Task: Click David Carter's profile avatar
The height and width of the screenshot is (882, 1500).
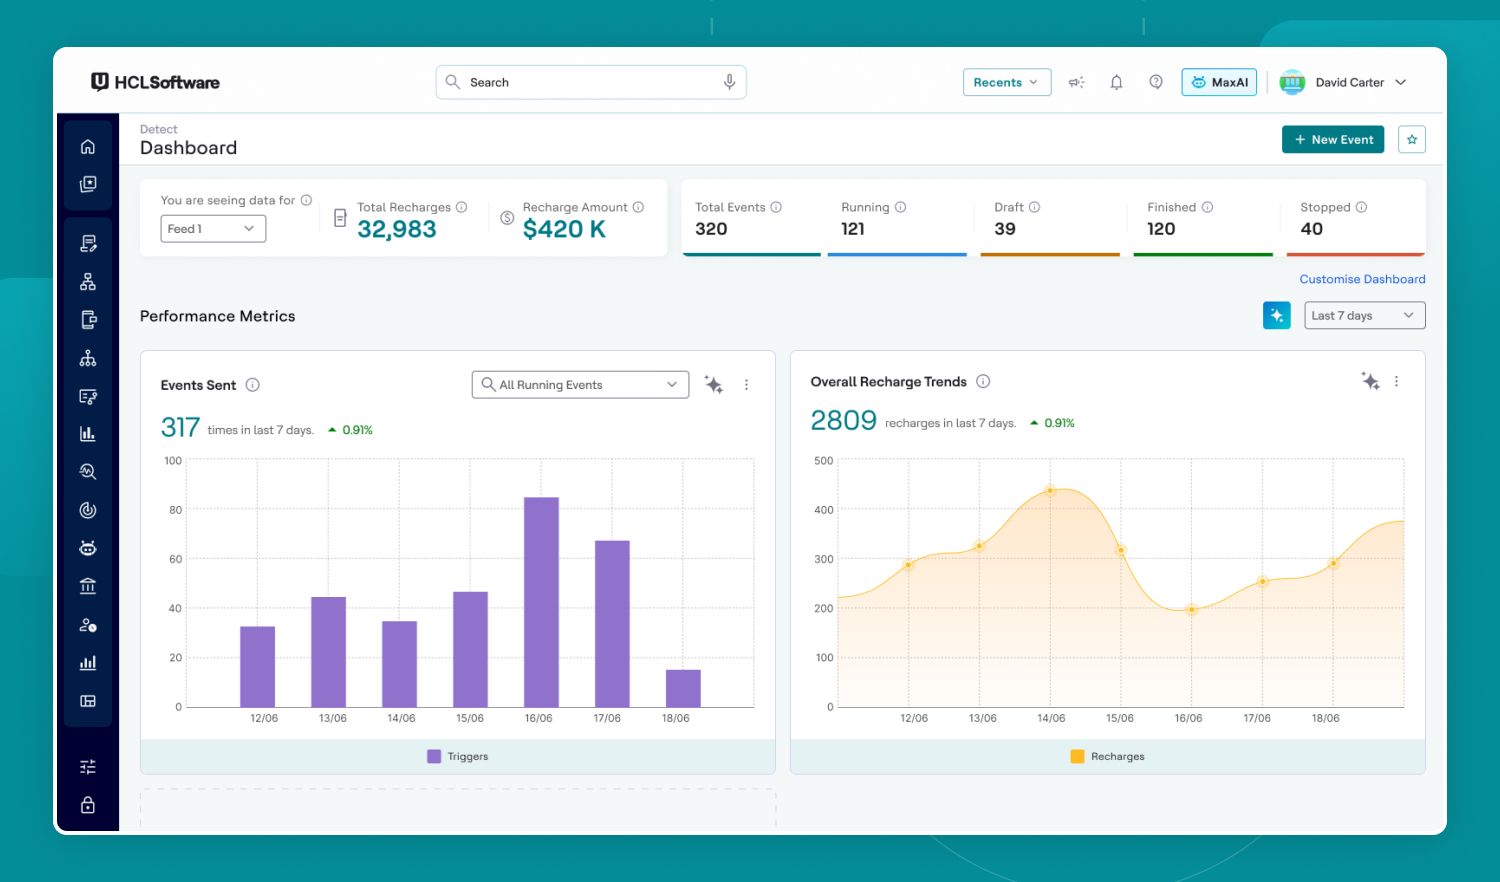Action: (x=1292, y=82)
